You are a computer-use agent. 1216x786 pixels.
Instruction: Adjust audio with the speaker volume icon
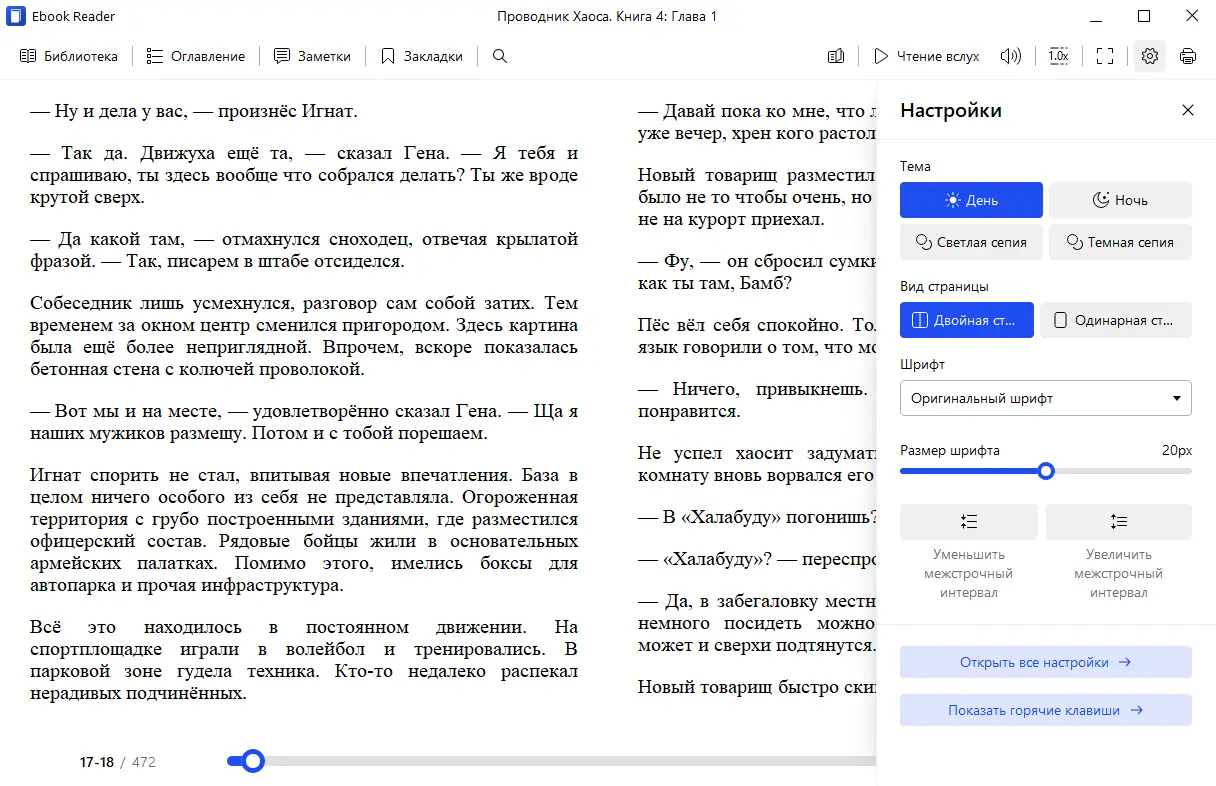(x=1011, y=56)
